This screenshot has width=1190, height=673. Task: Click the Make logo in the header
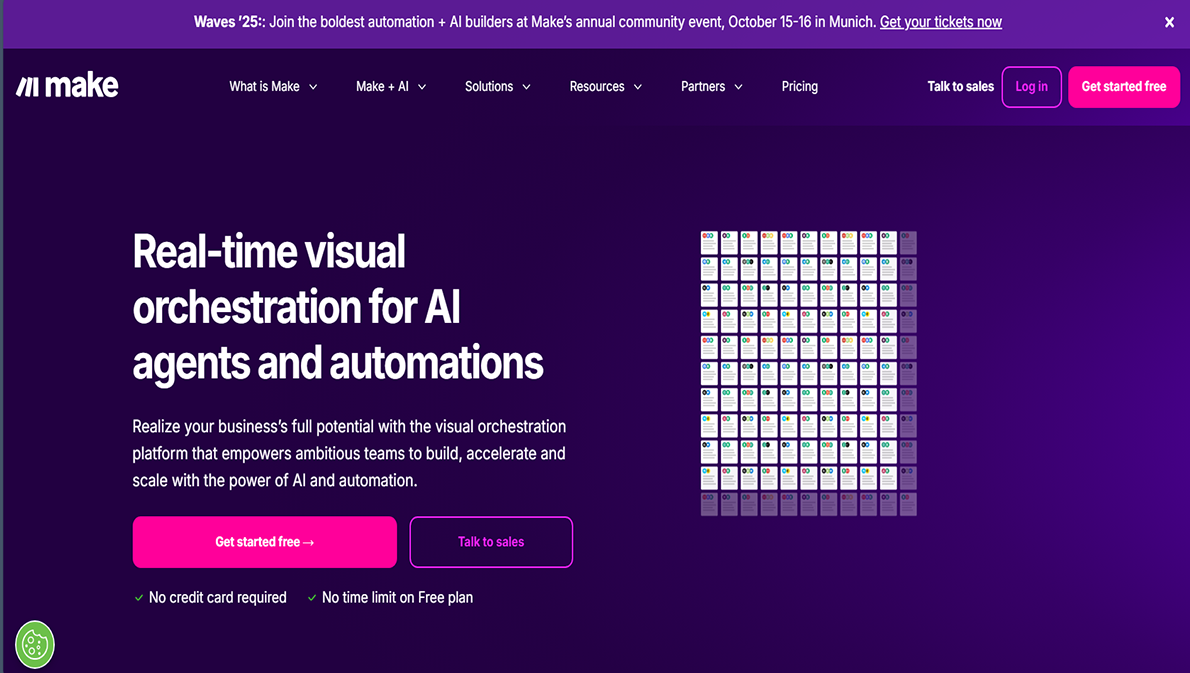[x=68, y=86]
